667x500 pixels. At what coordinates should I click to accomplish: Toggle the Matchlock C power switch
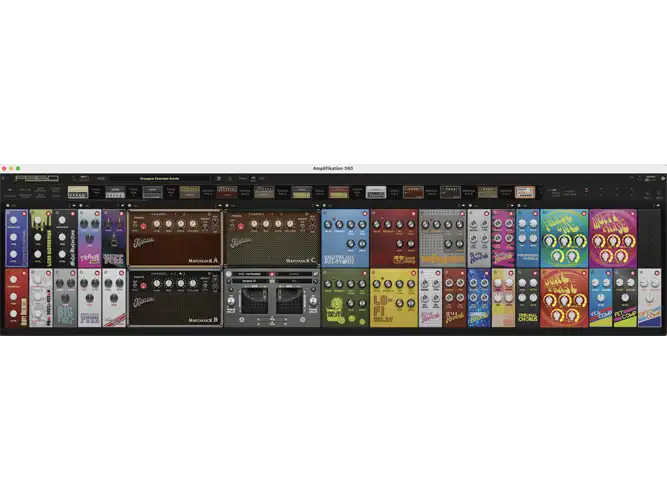coord(241,226)
